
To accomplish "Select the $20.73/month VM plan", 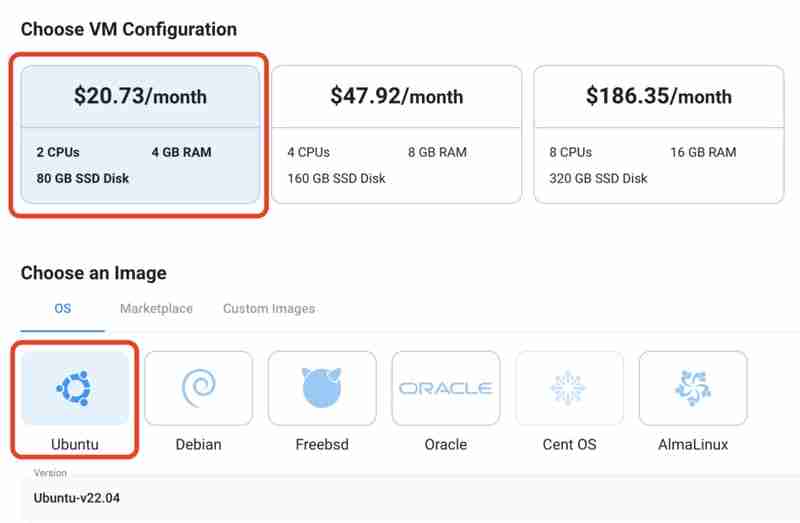I will pyautogui.click(x=140, y=97).
